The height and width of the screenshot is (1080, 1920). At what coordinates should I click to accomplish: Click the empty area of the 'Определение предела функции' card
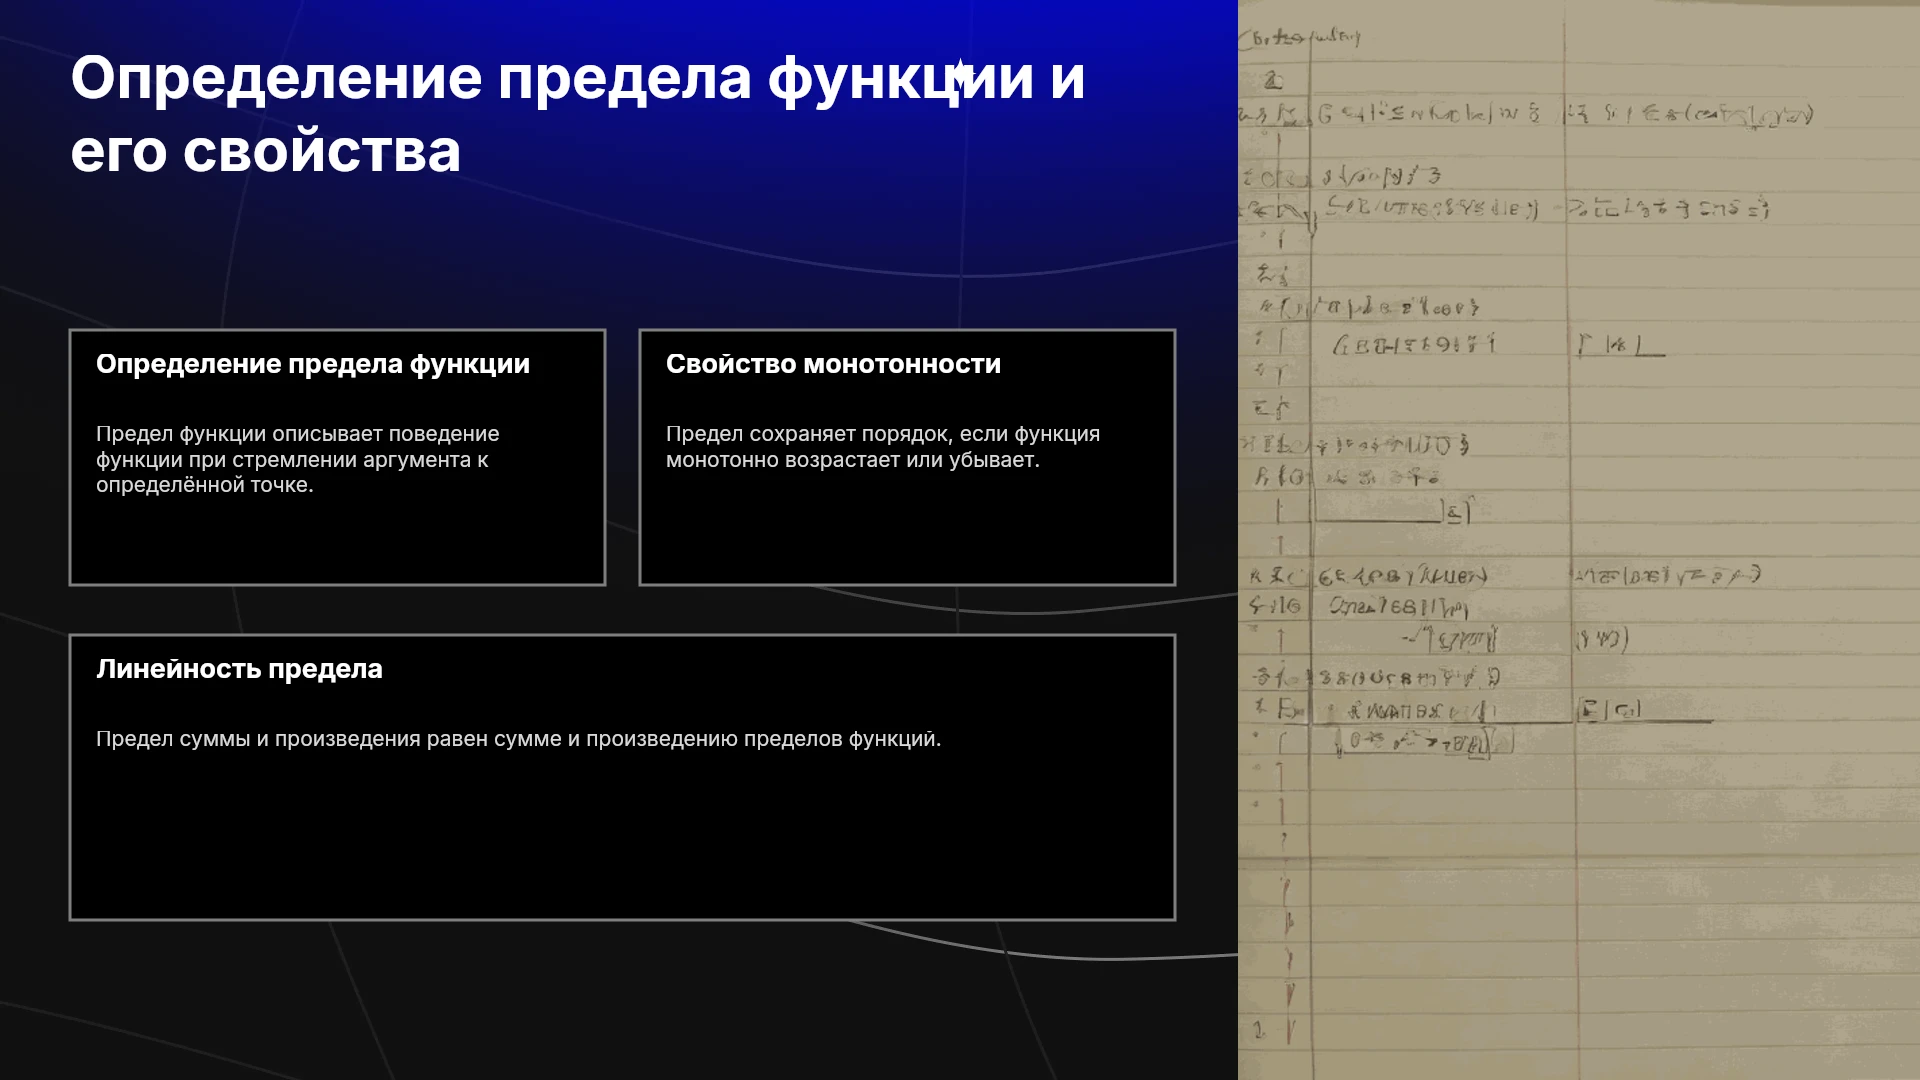coord(337,545)
